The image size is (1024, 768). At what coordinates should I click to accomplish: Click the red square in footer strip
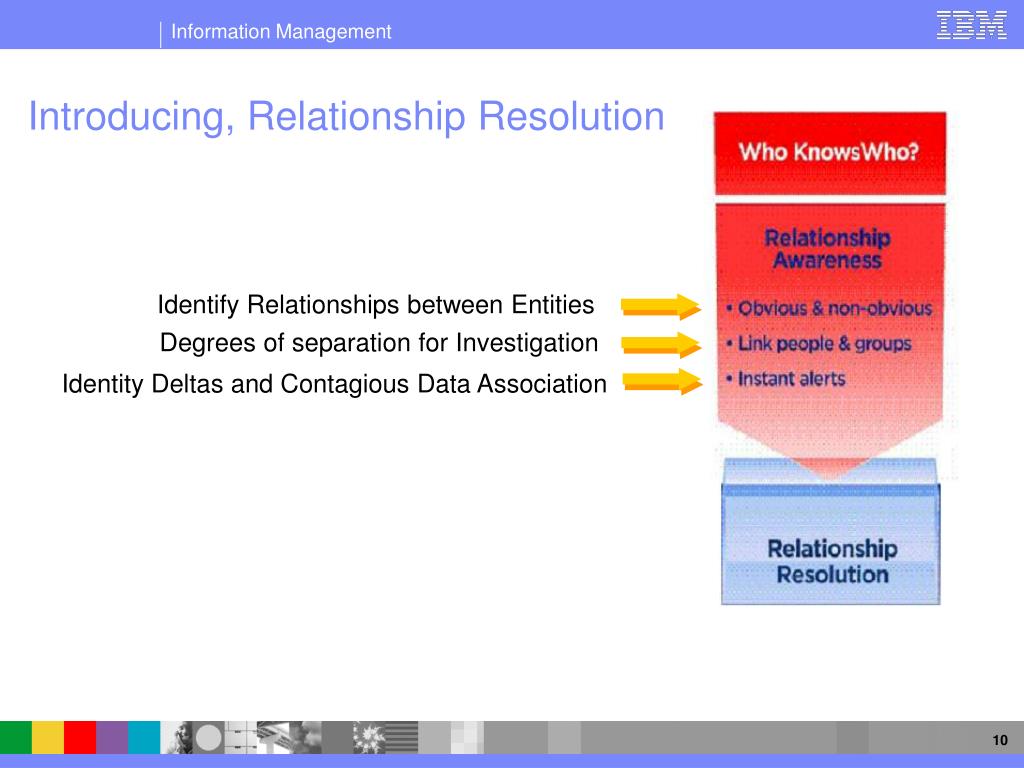[x=80, y=738]
